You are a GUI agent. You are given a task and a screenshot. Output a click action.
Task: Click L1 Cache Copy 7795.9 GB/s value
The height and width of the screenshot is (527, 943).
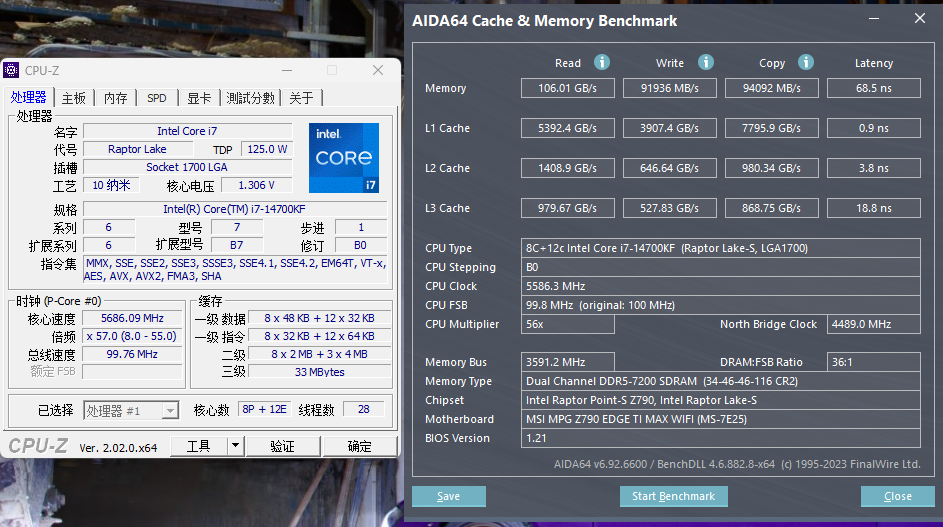pos(772,128)
